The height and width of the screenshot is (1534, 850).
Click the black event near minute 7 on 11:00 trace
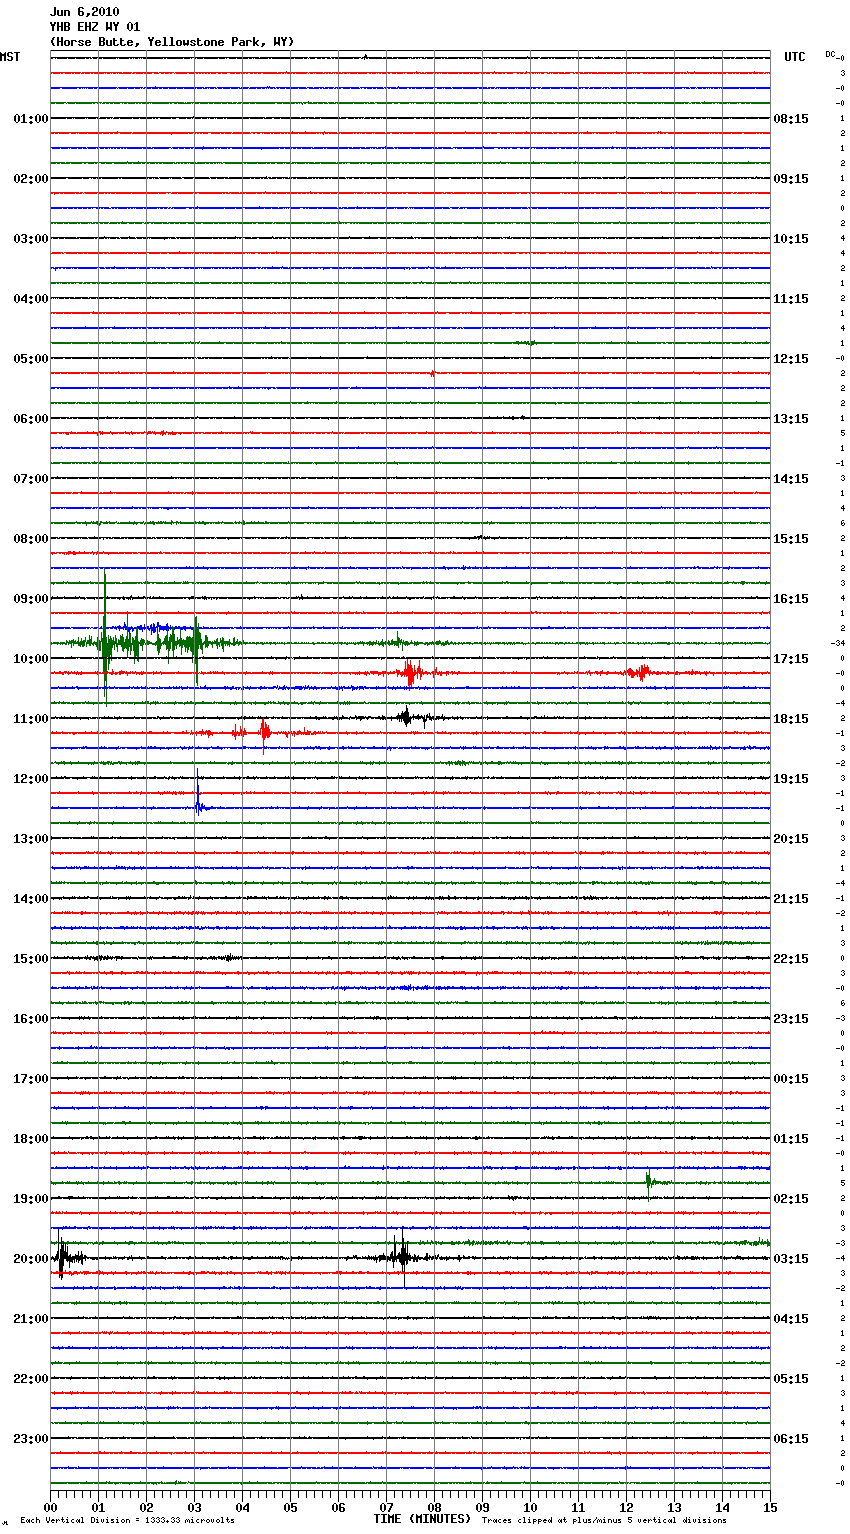(408, 717)
